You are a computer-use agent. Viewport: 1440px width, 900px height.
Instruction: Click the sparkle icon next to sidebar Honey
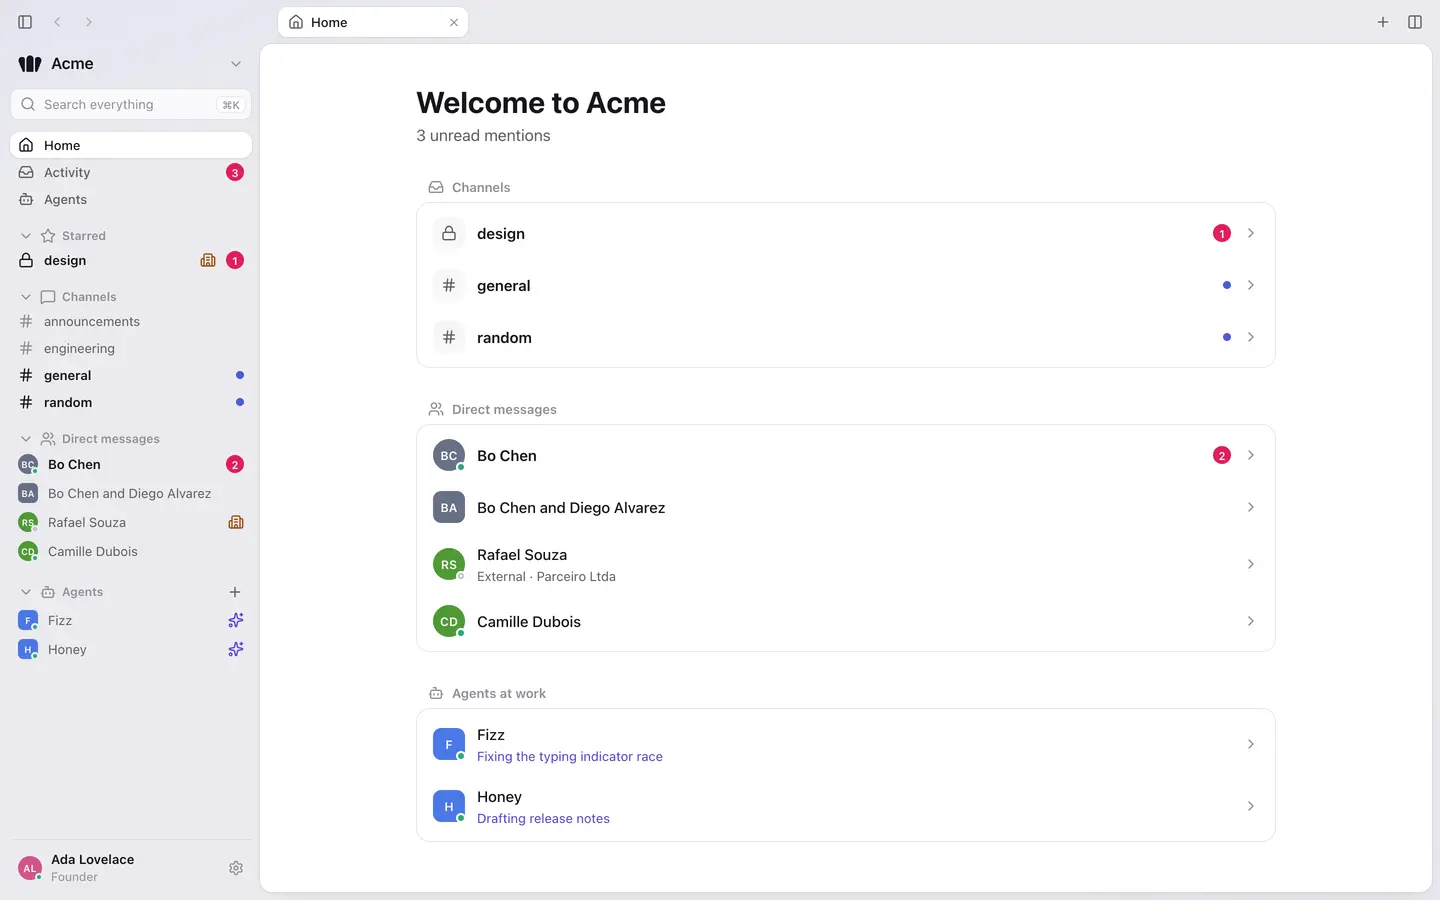(x=236, y=649)
